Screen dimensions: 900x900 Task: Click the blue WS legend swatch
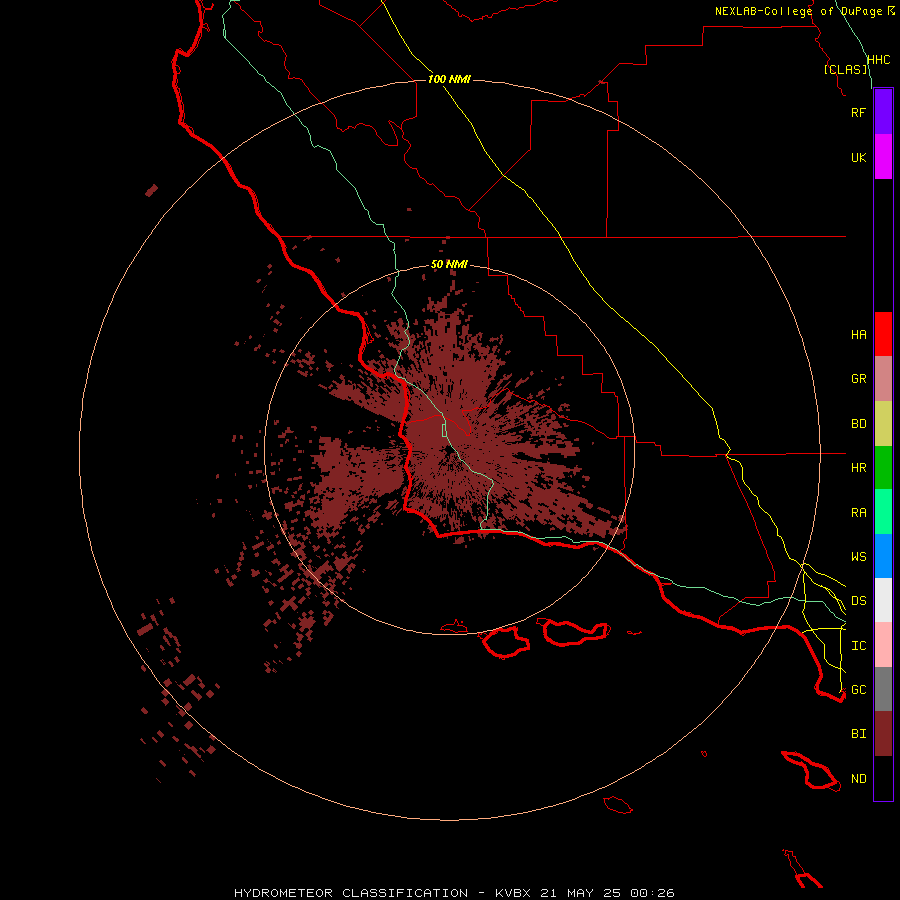click(883, 556)
